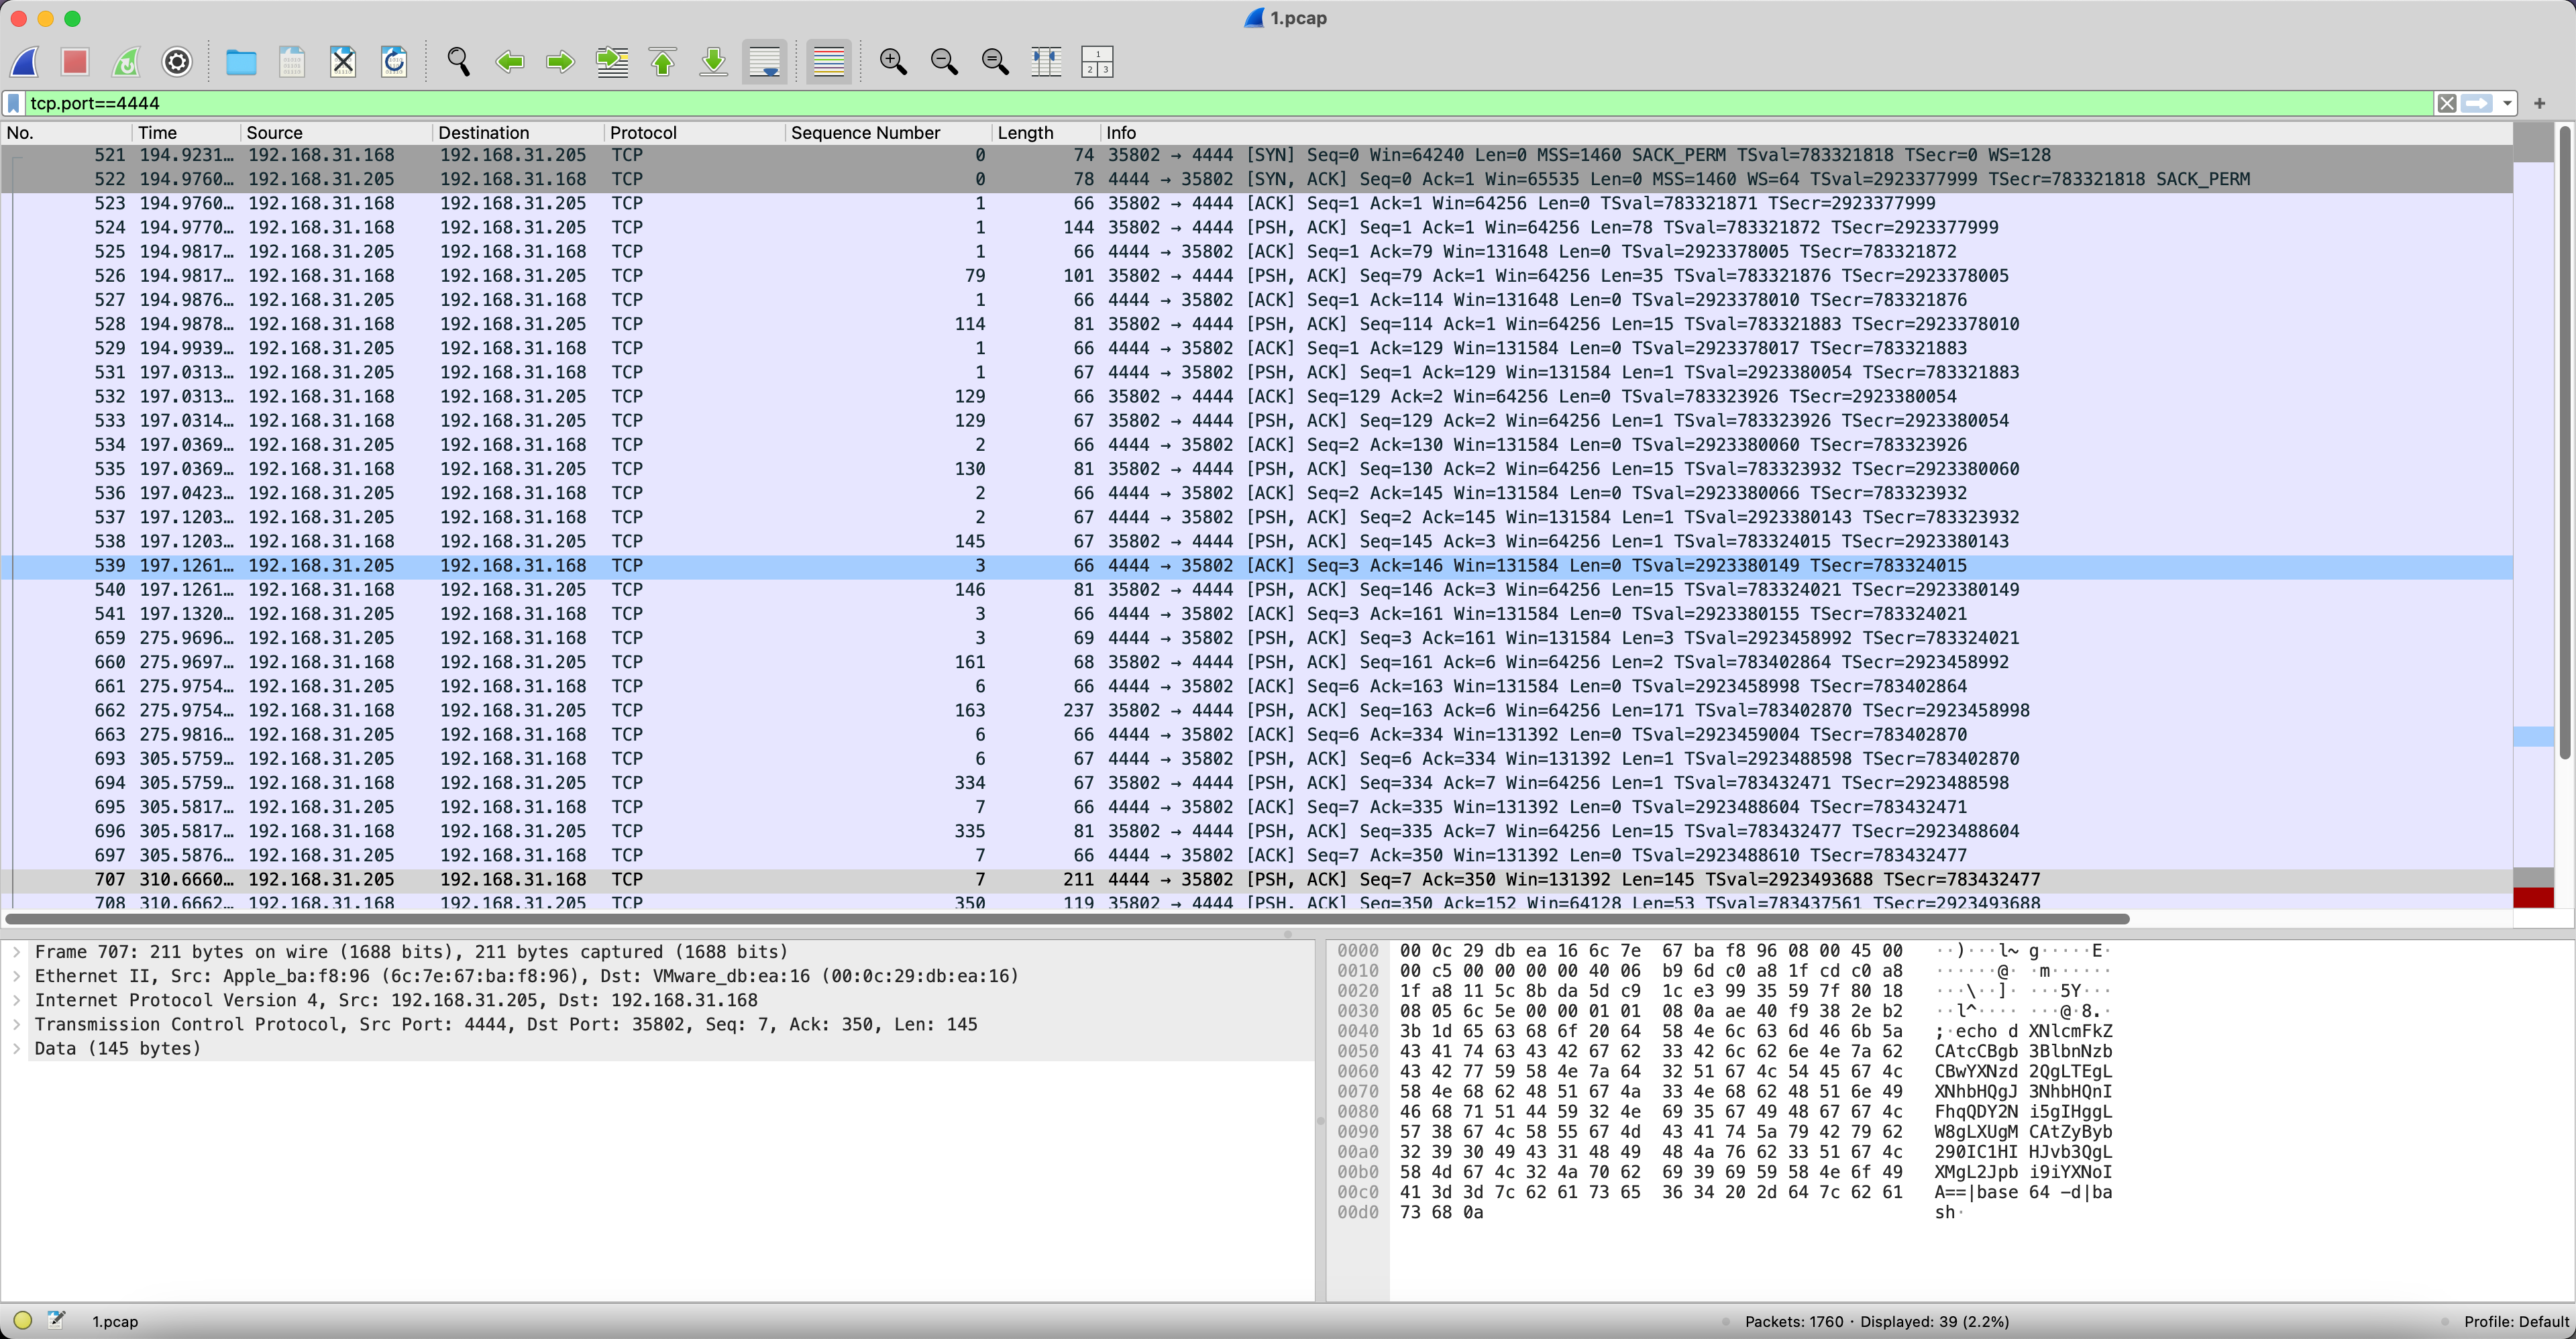Click the resize columns to content icon
This screenshot has height=1339, width=2576.
[x=1046, y=62]
